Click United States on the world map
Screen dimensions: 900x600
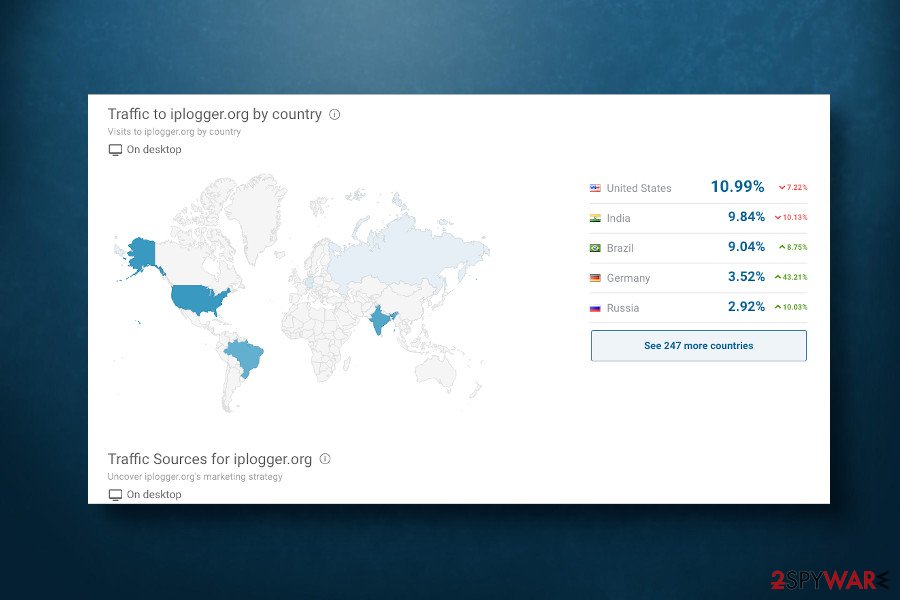tap(198, 297)
